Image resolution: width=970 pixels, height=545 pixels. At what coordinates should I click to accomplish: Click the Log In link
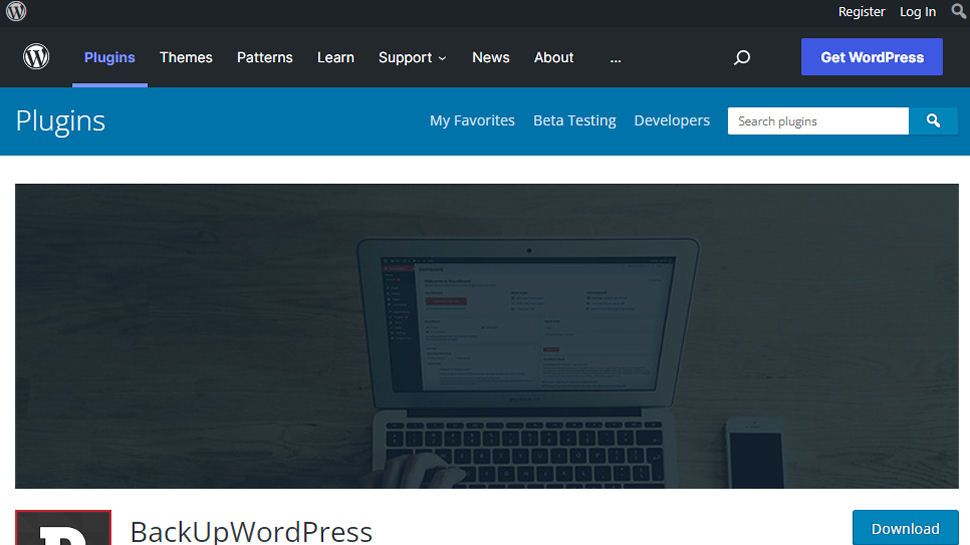coord(917,12)
